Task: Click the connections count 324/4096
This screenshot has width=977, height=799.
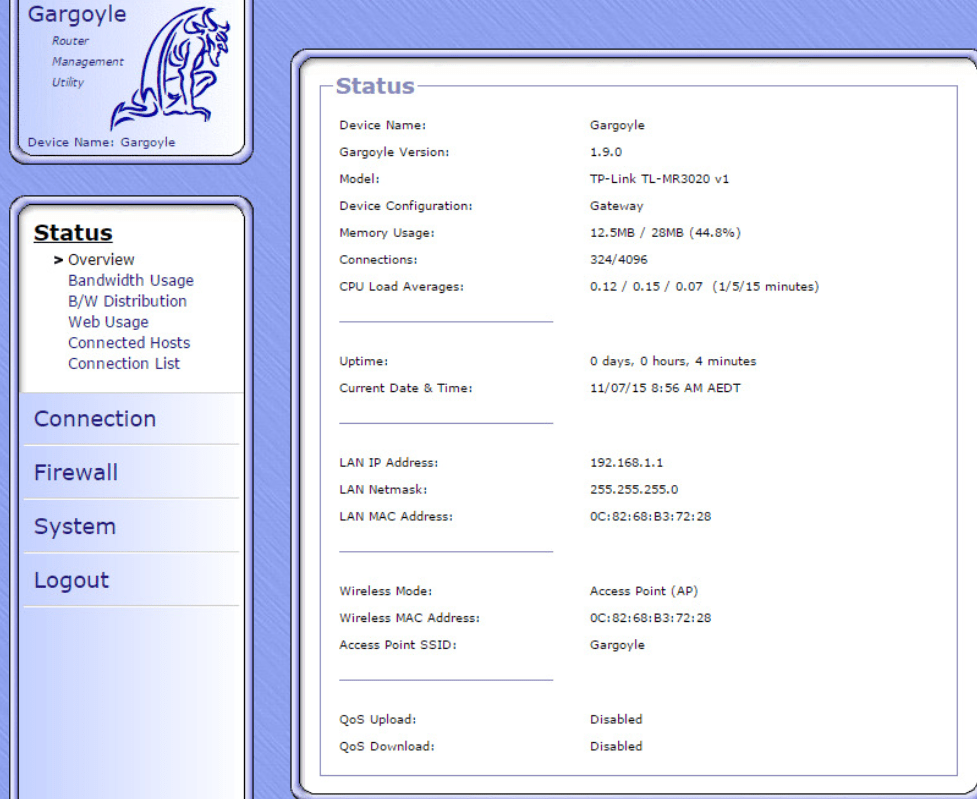Action: pos(619,260)
